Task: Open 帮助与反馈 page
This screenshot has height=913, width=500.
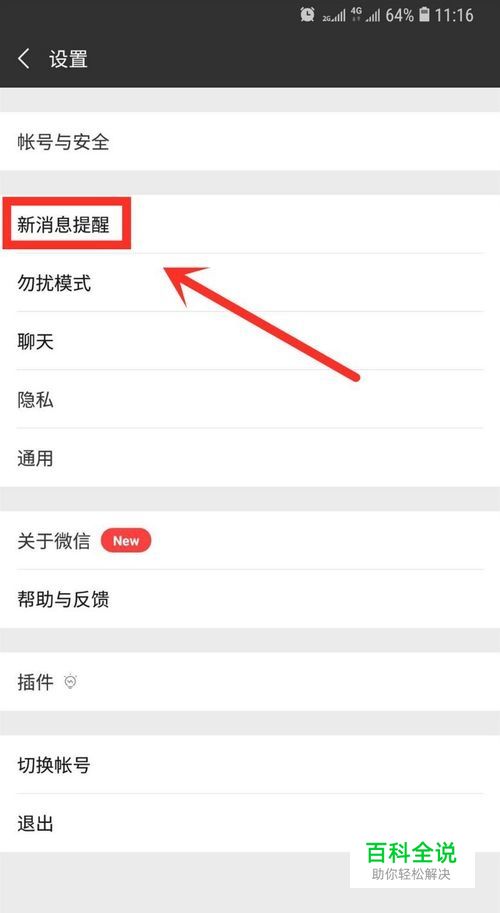Action: [250, 599]
